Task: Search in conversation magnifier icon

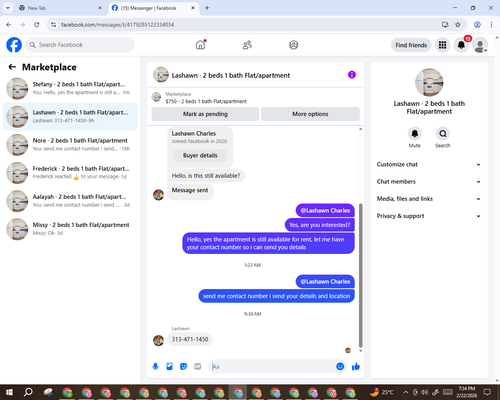Action: 443,134
